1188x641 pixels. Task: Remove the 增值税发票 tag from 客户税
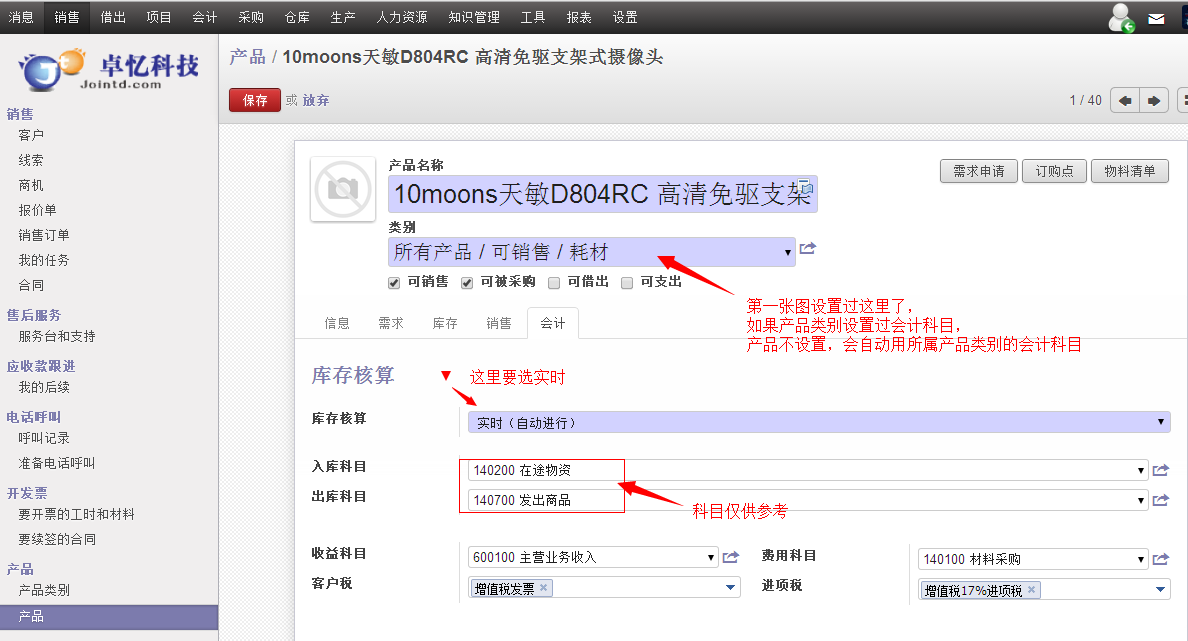[543, 588]
